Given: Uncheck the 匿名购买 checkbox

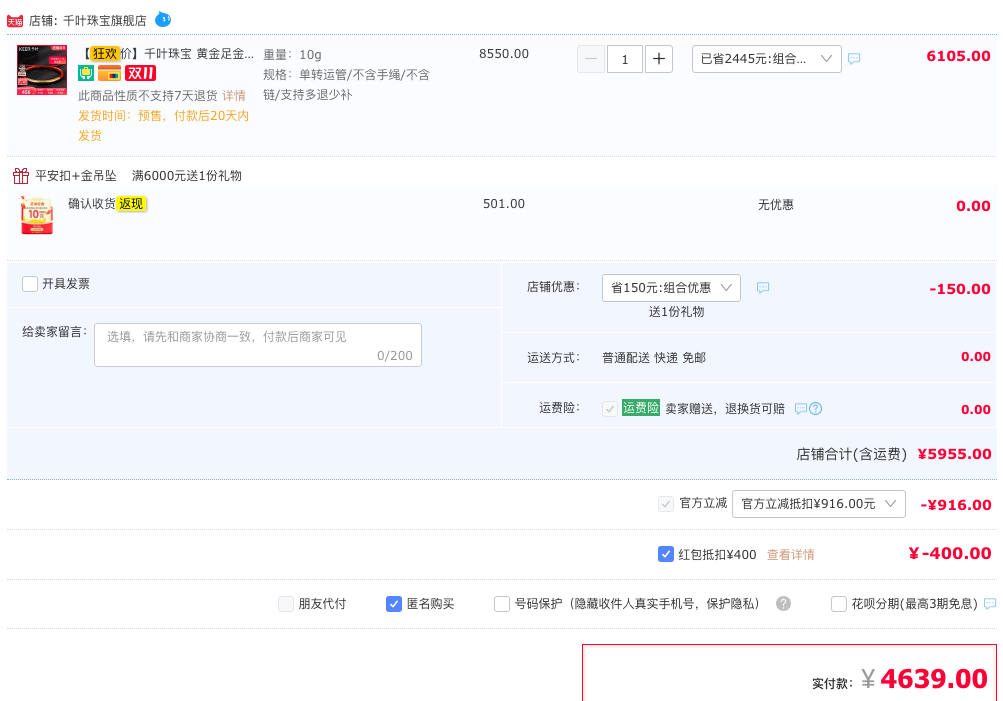Looking at the screenshot, I should click(x=394, y=604).
